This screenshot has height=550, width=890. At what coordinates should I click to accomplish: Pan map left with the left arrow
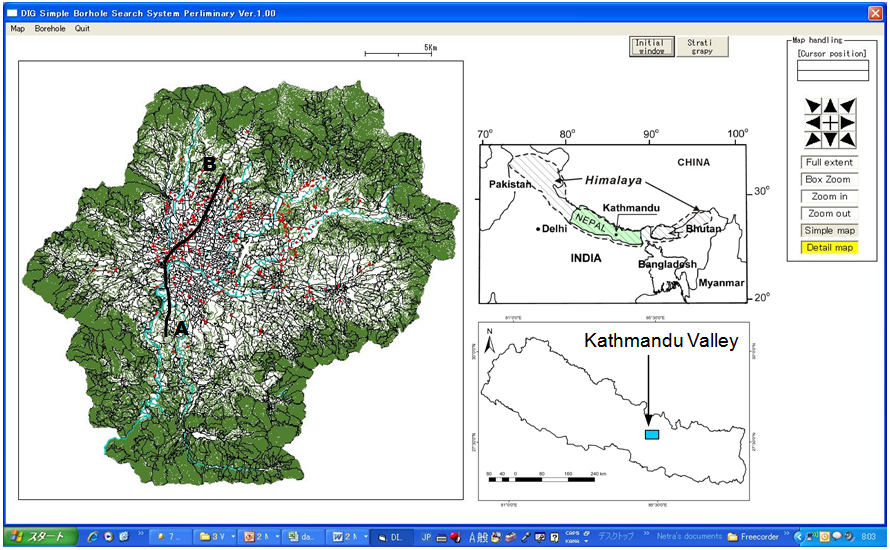812,122
